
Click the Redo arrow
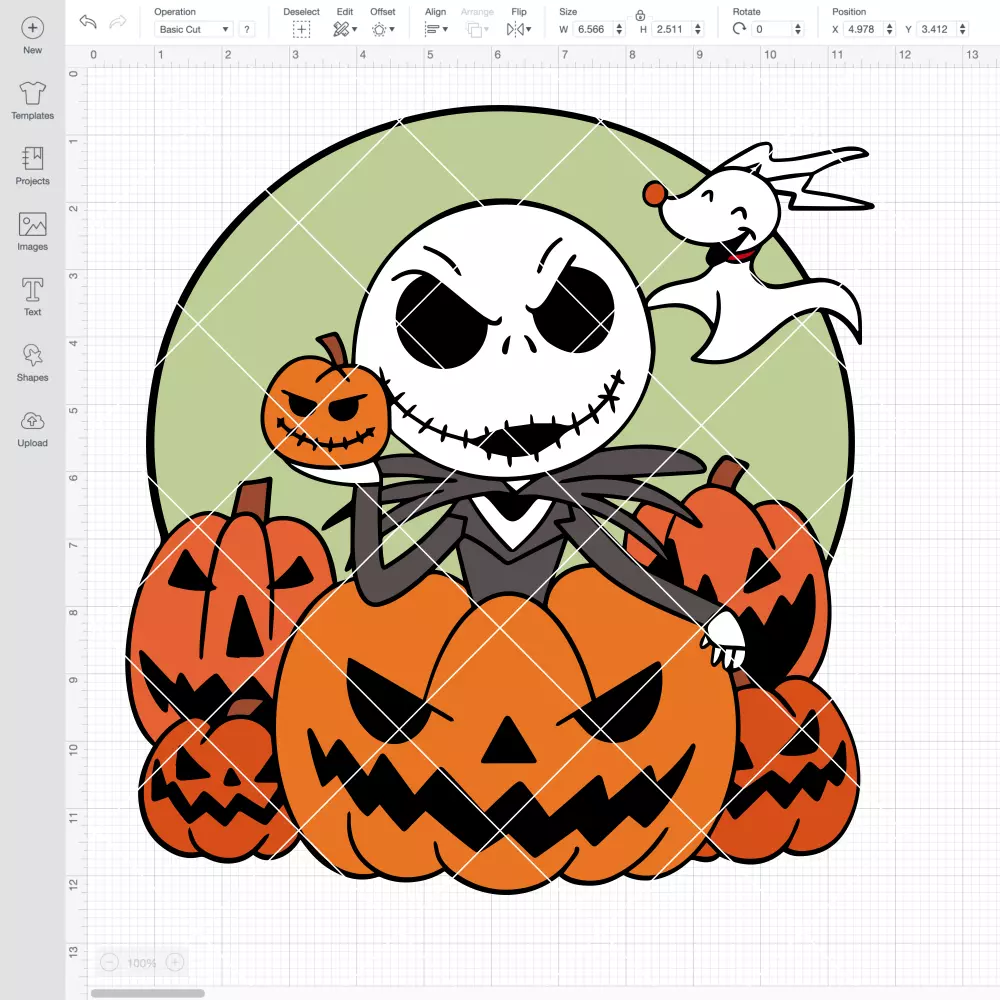point(118,22)
